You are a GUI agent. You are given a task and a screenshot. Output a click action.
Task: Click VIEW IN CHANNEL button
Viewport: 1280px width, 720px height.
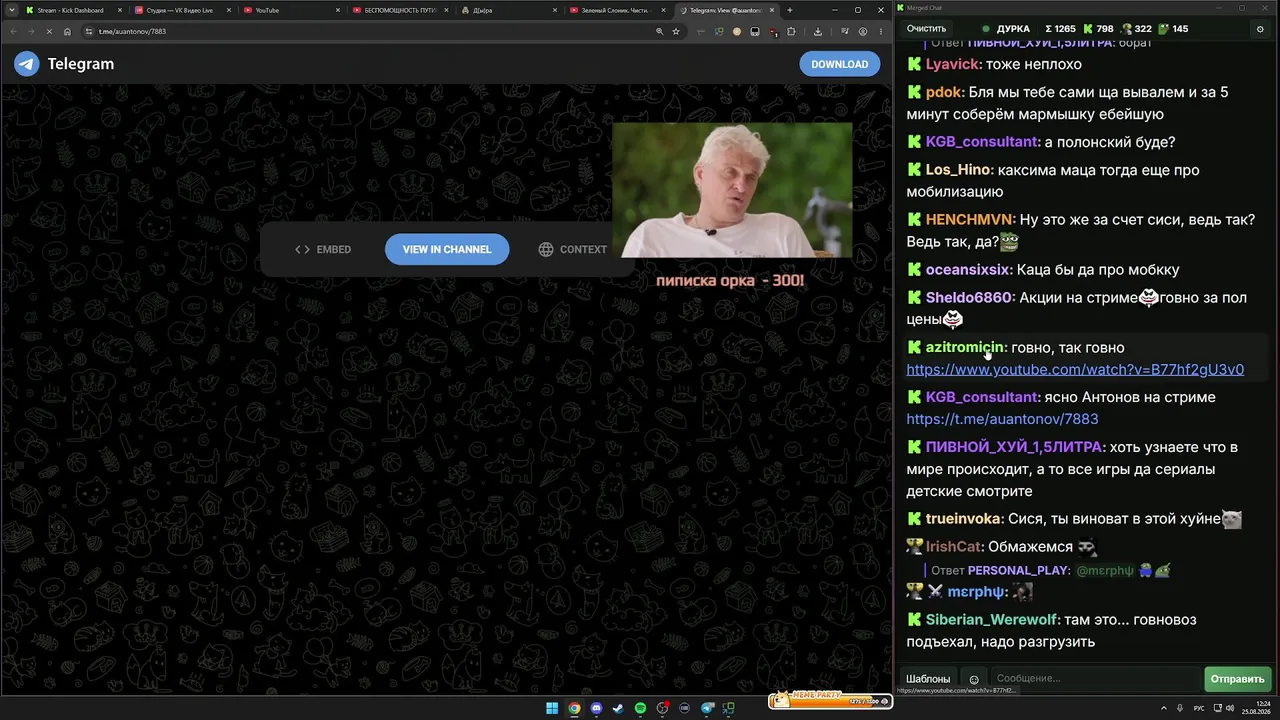[x=447, y=249]
